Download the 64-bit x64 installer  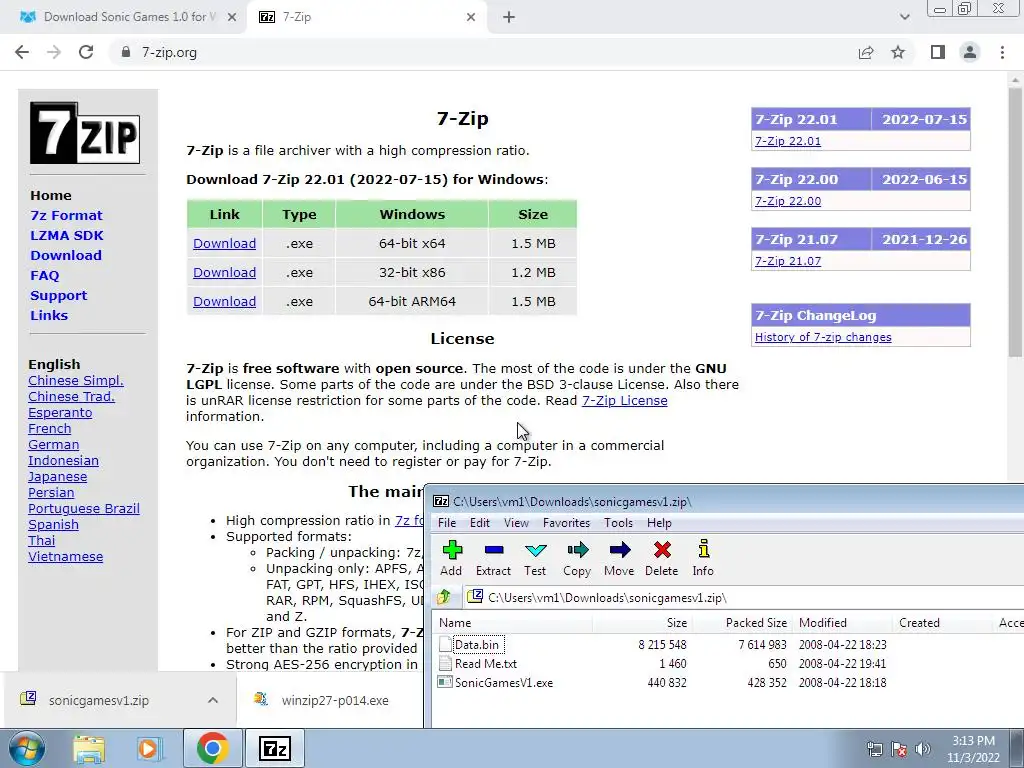[x=224, y=244]
